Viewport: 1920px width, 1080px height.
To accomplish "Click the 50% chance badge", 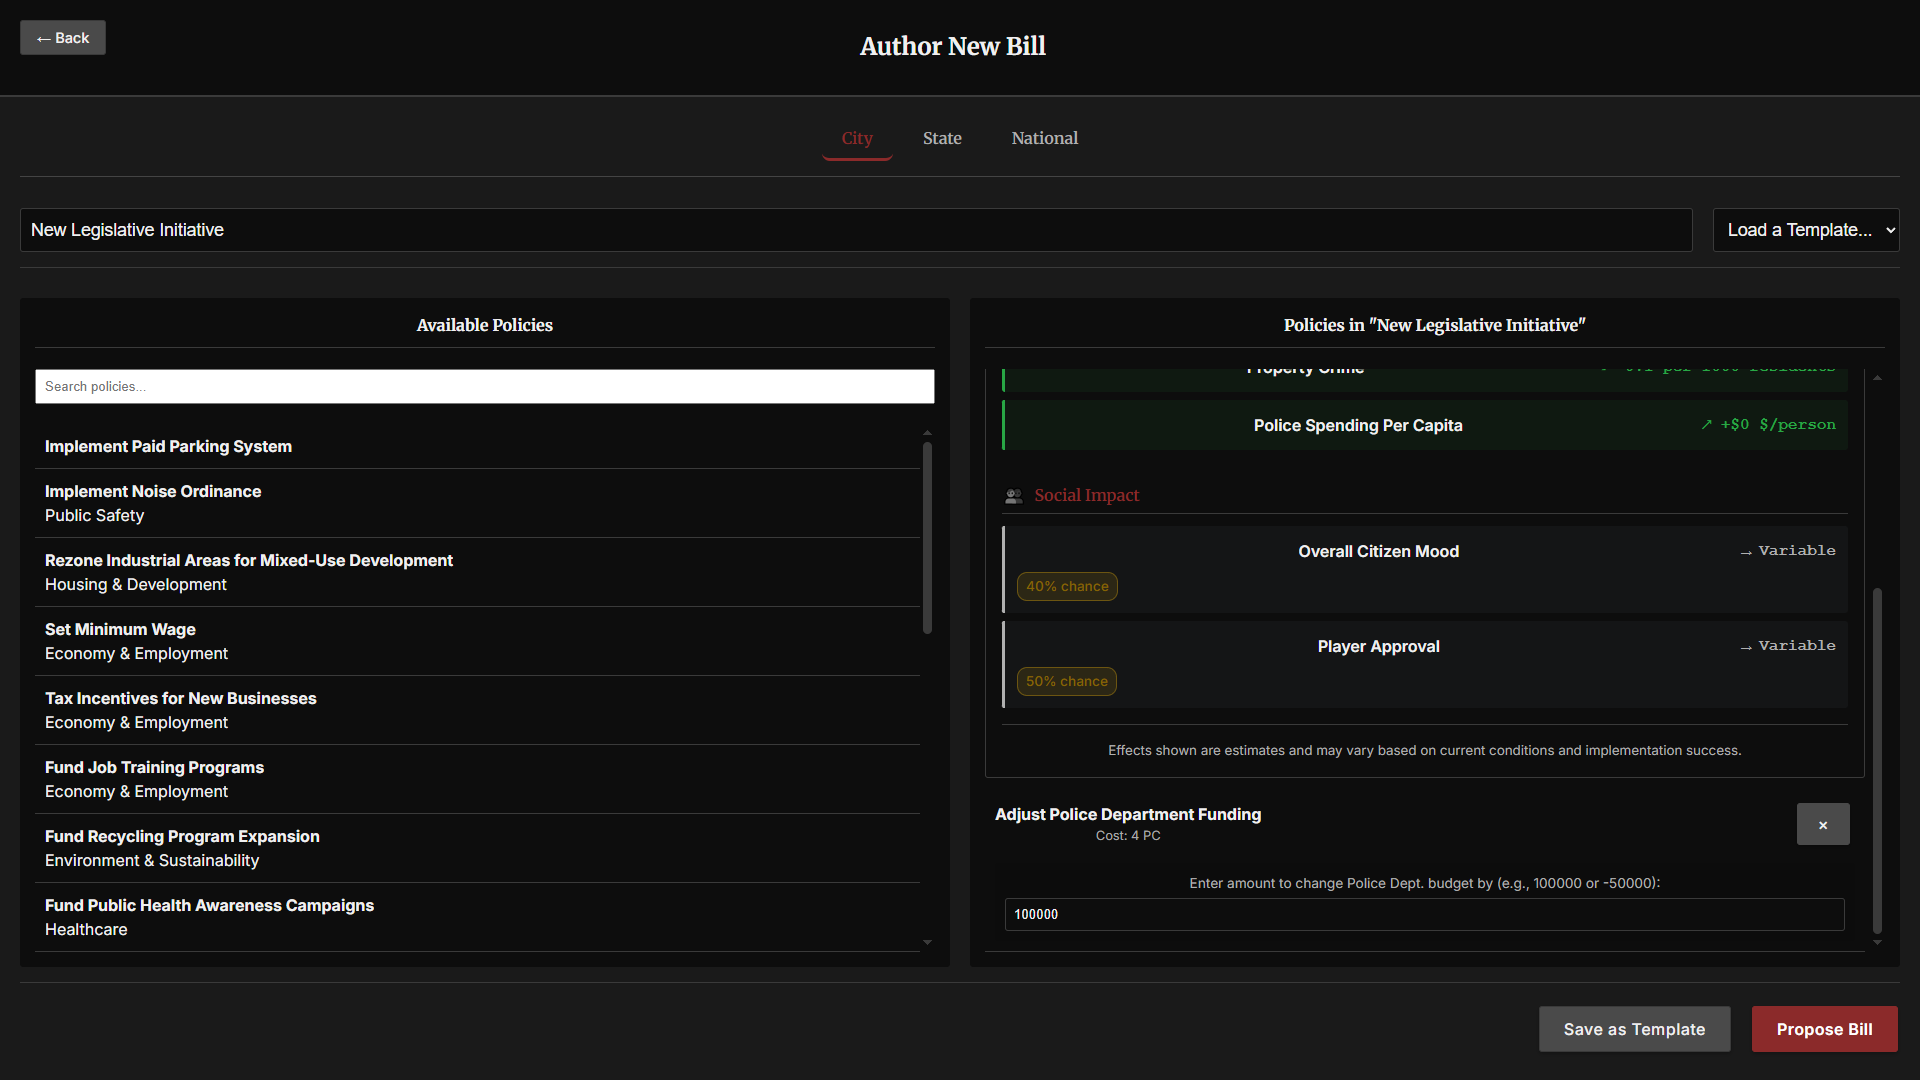I will [x=1067, y=682].
